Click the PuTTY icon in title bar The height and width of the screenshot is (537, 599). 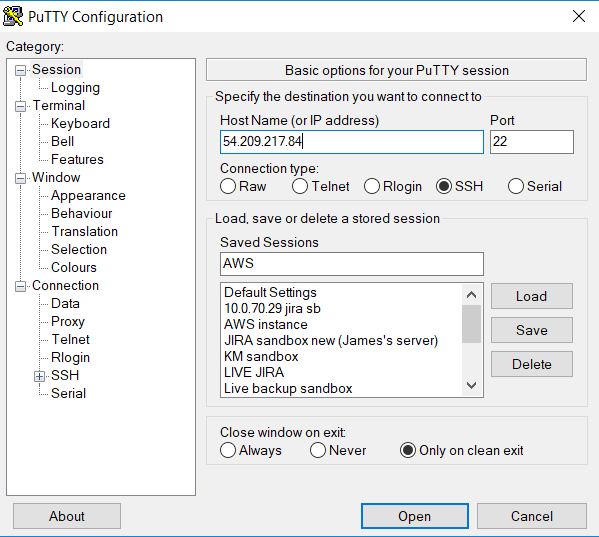(x=13, y=16)
